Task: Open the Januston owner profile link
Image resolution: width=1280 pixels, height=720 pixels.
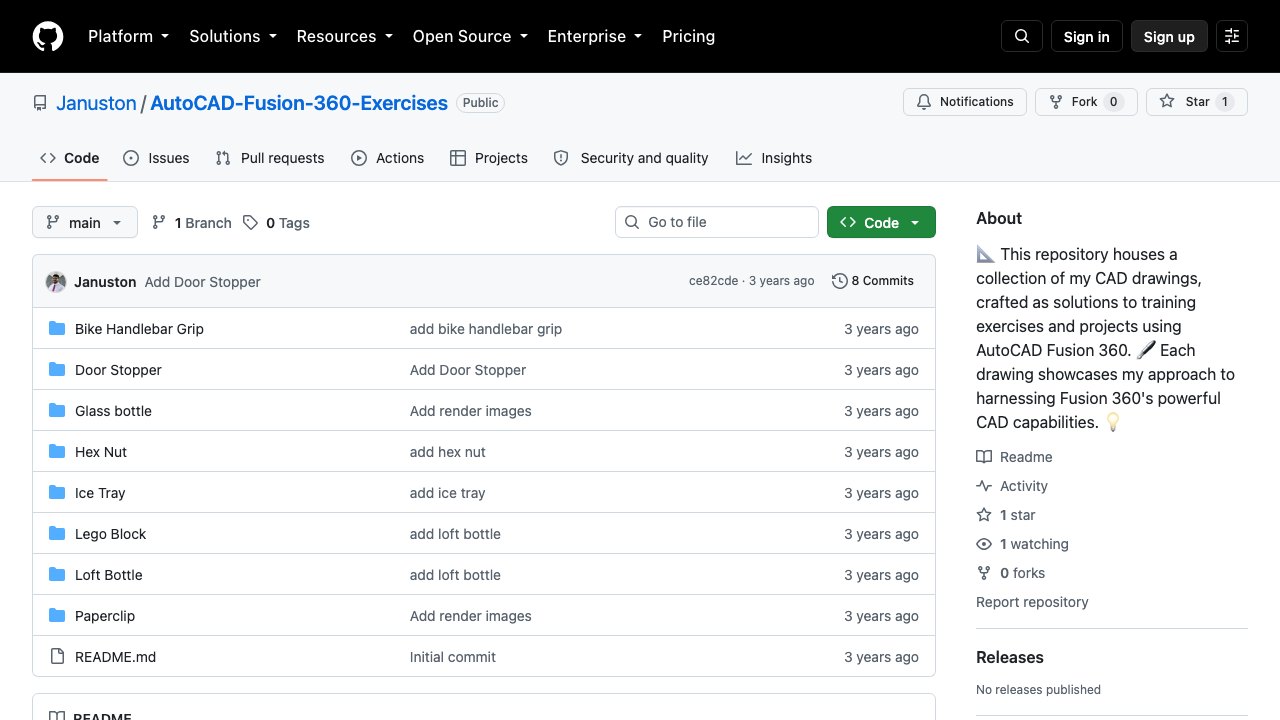Action: point(96,103)
